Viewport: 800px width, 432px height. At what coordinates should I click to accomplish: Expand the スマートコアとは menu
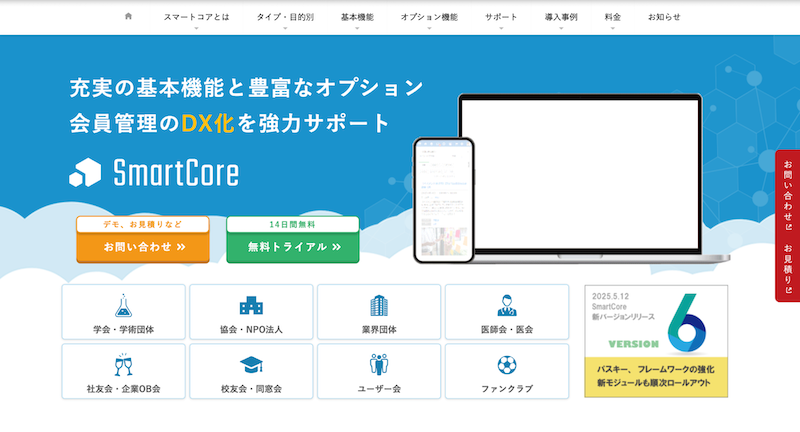(196, 18)
